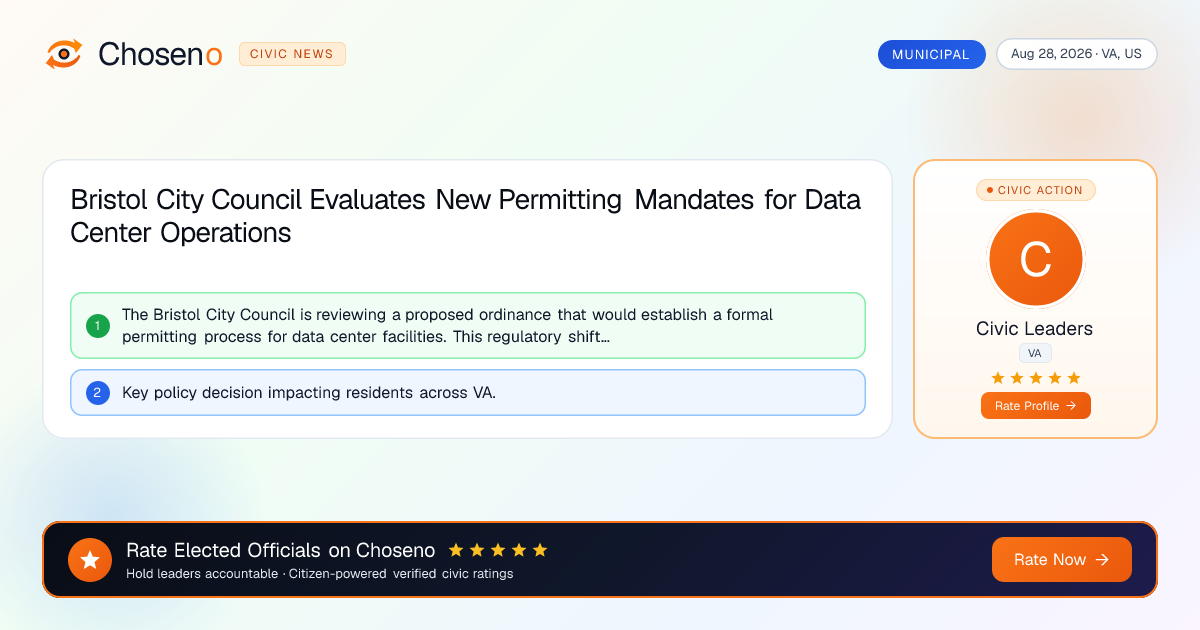The width and height of the screenshot is (1200, 630).
Task: Open the proposed ordinance summary item
Action: click(467, 325)
